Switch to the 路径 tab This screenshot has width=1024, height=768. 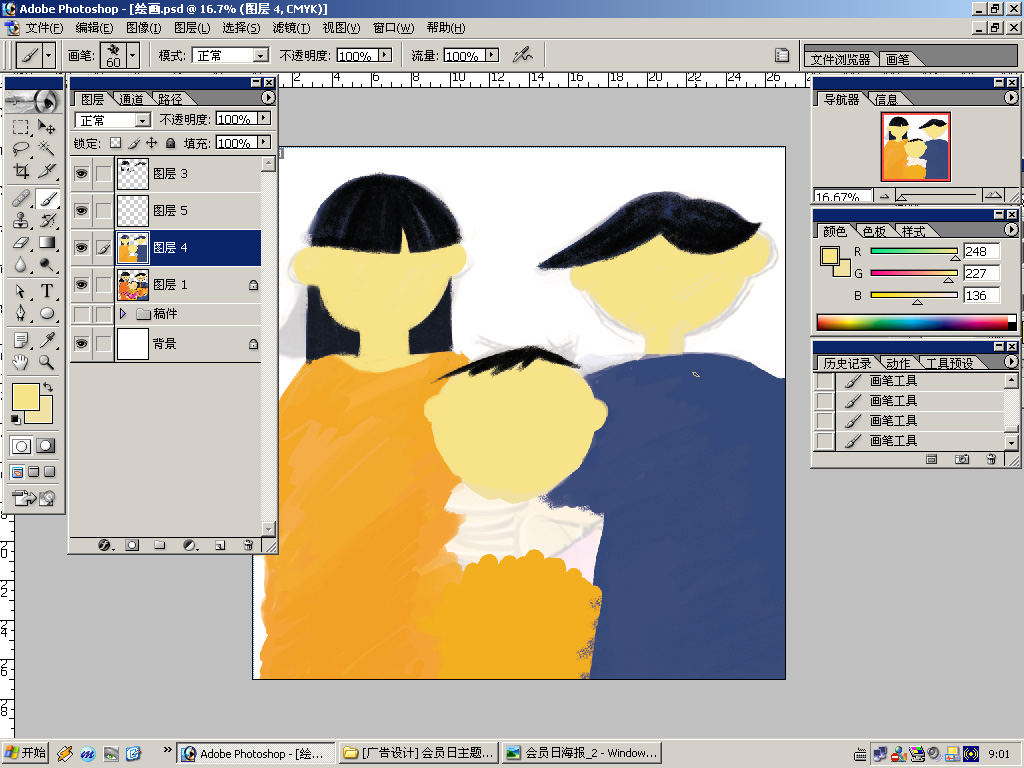[170, 99]
